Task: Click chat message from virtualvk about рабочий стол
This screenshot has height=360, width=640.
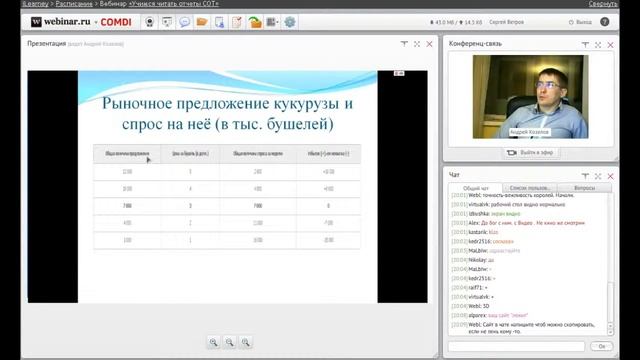Action: click(508, 204)
